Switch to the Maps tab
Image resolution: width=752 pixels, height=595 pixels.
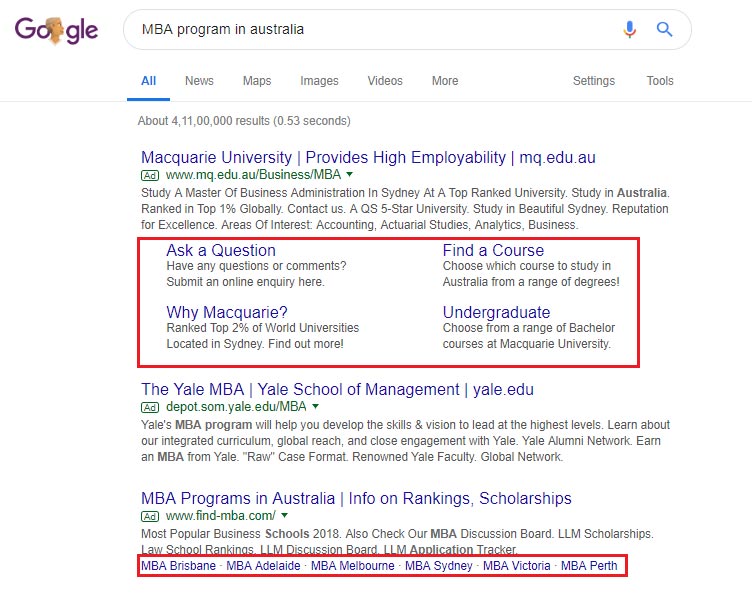pyautogui.click(x=257, y=81)
